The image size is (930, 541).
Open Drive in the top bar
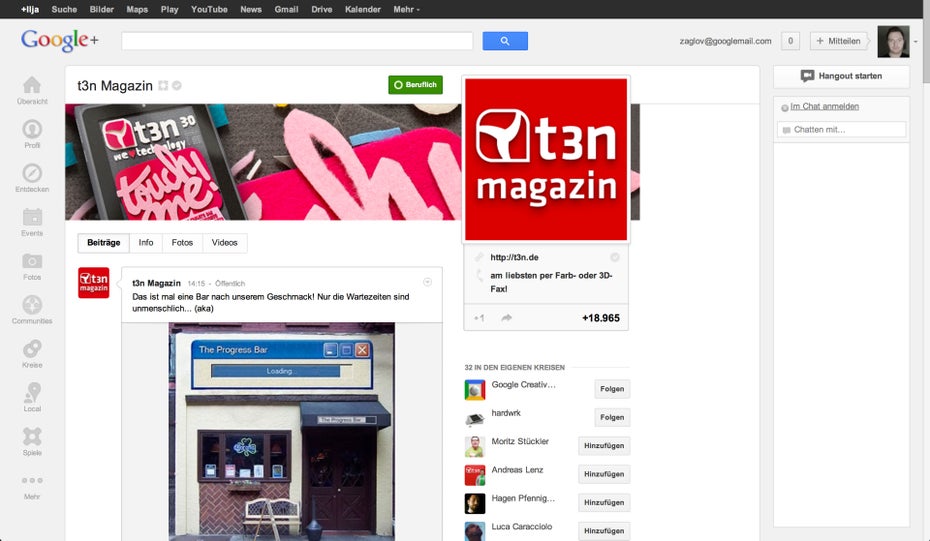tap(322, 9)
